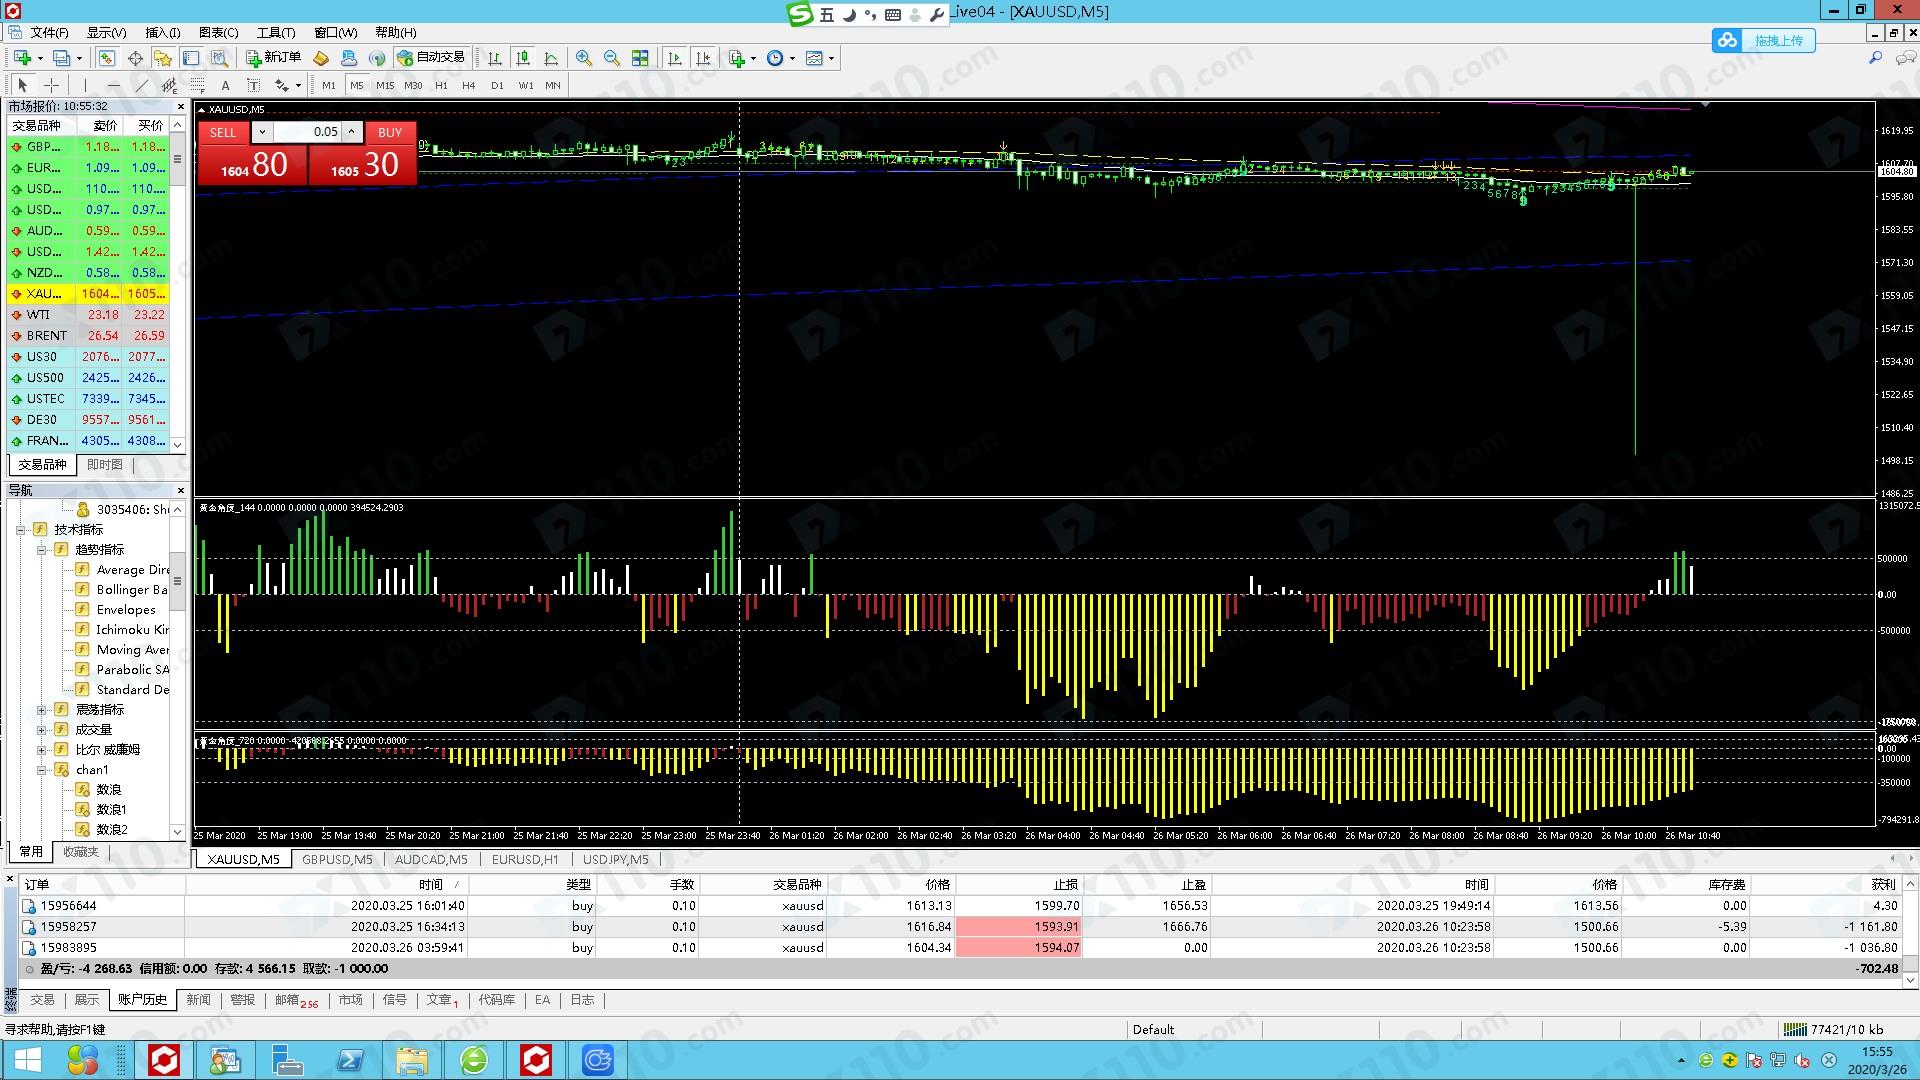Open the Strategy Tester icon

pos(219,58)
